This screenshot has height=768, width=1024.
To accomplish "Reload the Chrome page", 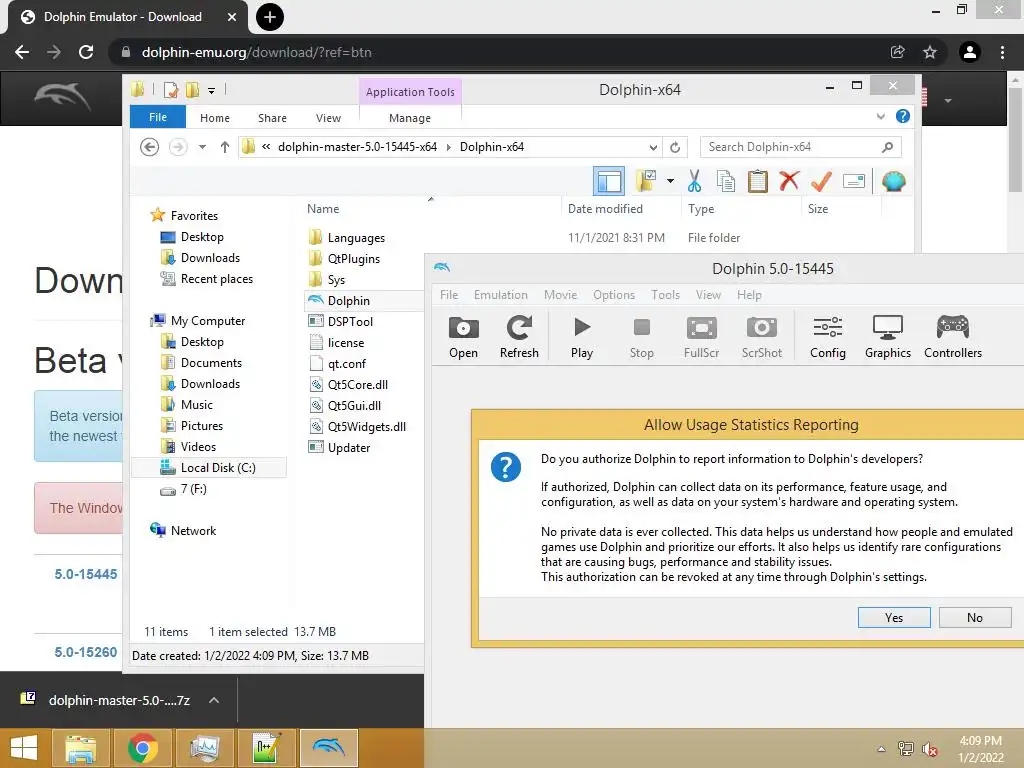I will click(86, 52).
